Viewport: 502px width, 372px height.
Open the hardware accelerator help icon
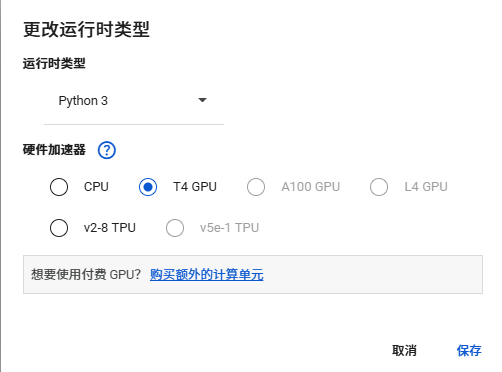point(107,150)
